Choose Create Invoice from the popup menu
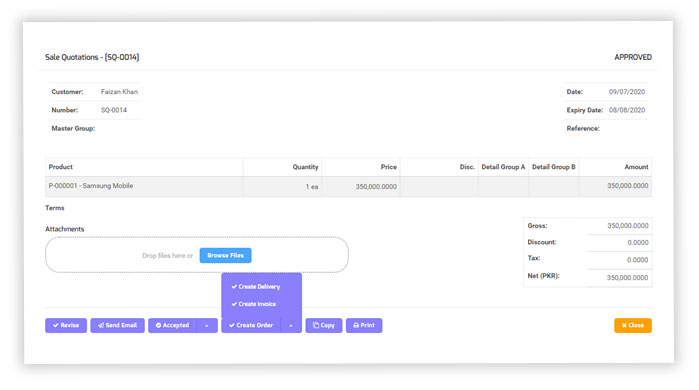 point(254,304)
